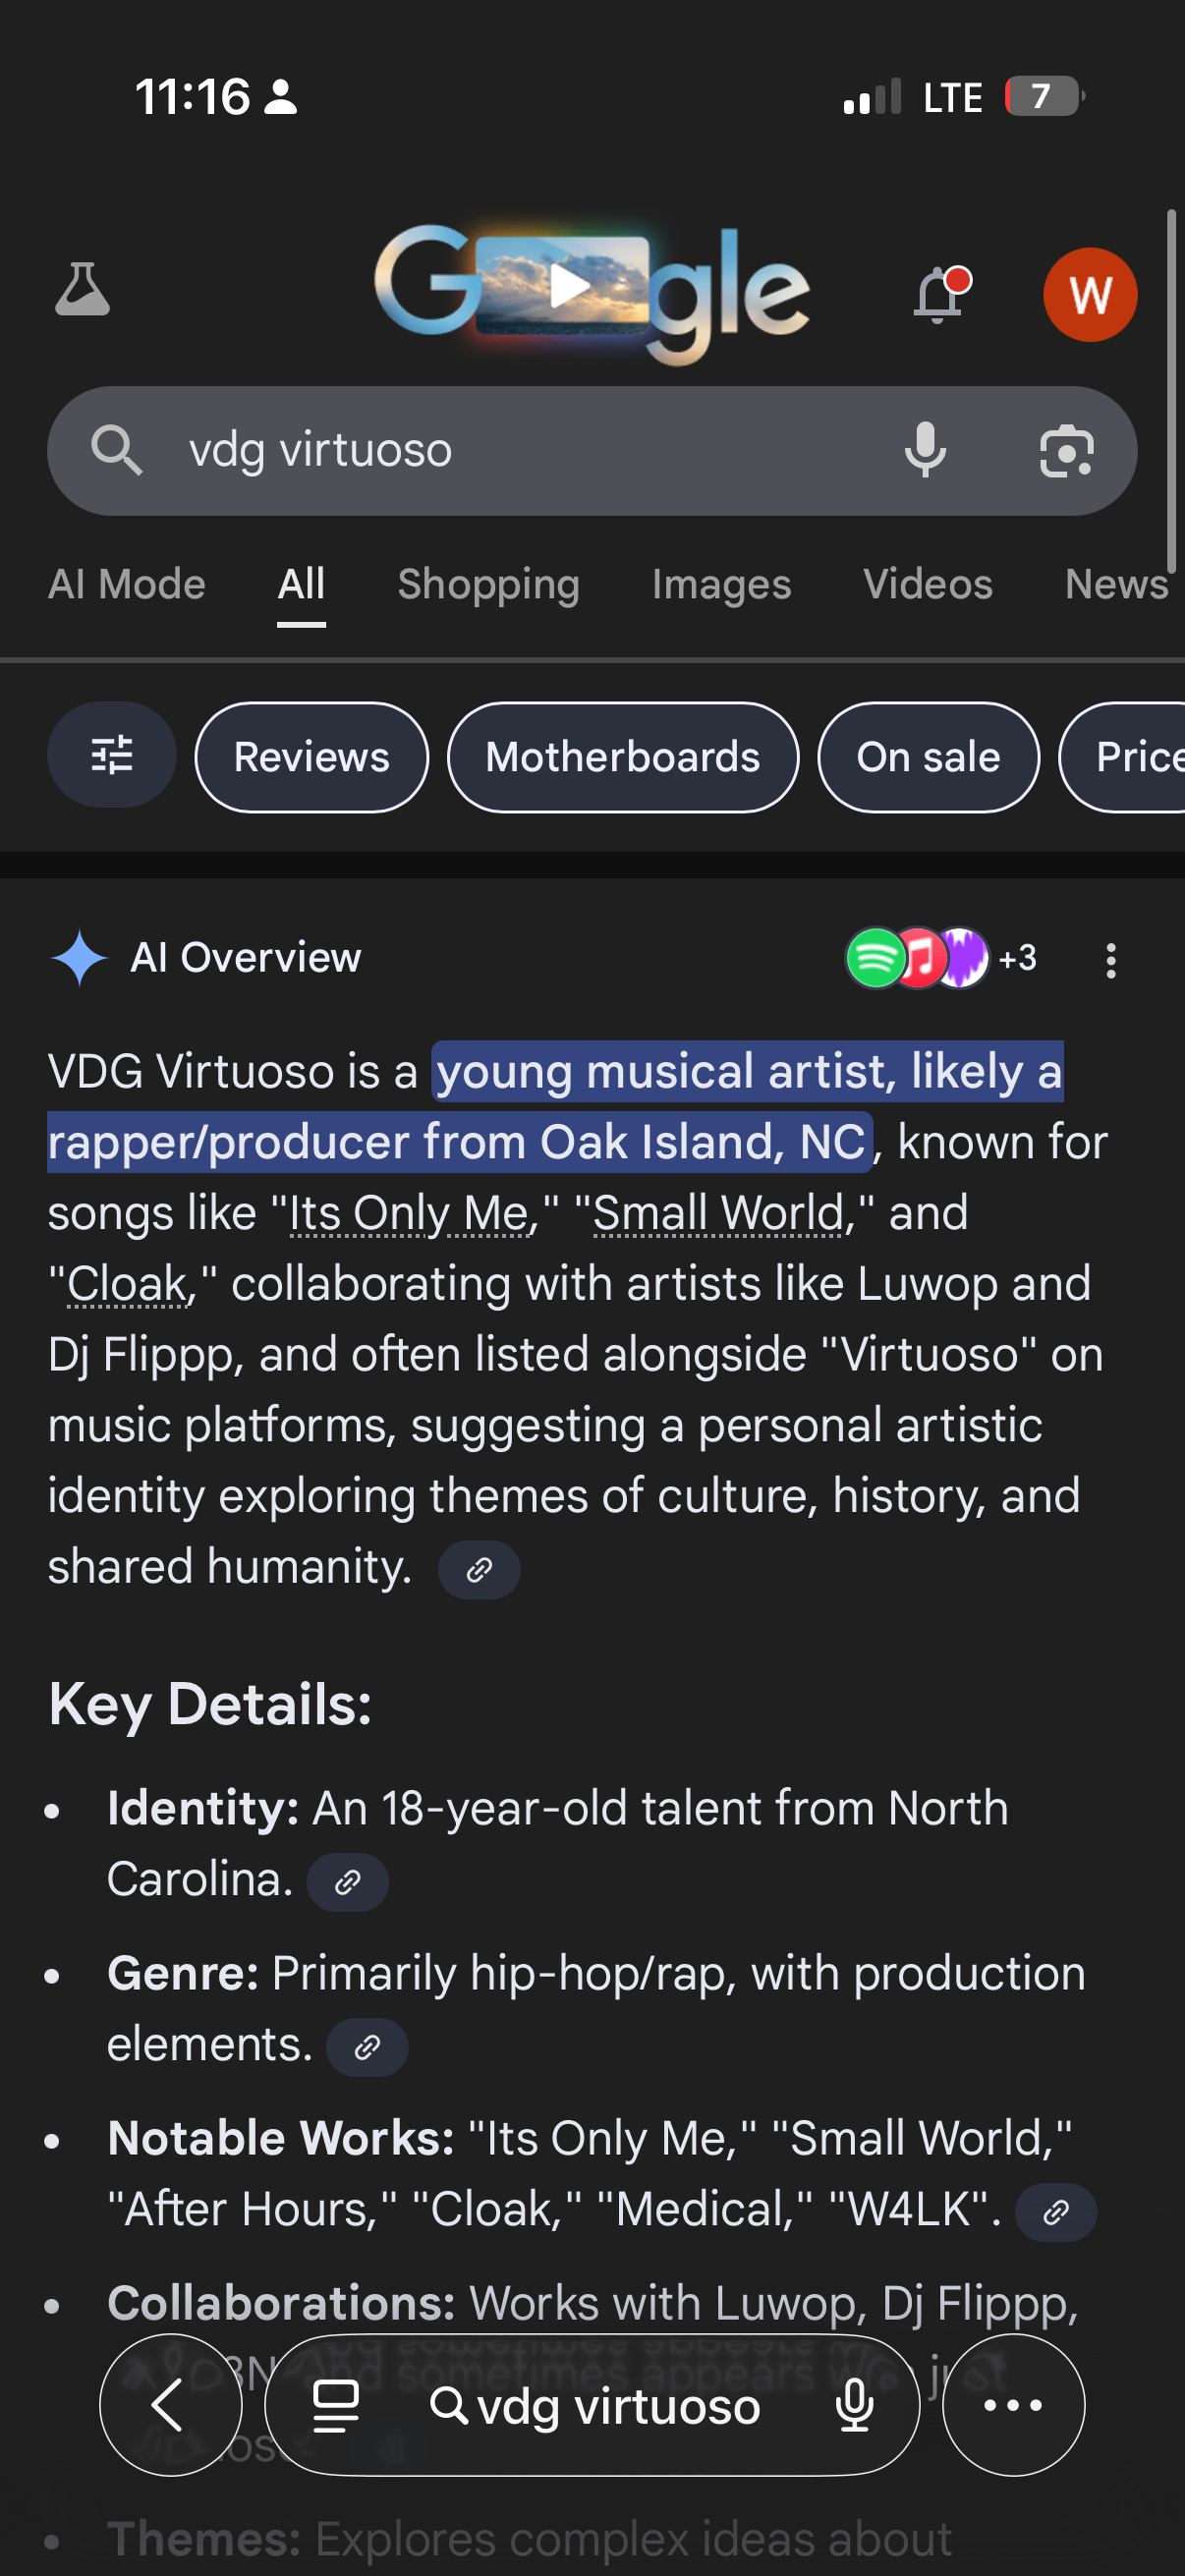Image resolution: width=1185 pixels, height=2576 pixels.
Task: Open the account profile avatar
Action: click(1089, 295)
